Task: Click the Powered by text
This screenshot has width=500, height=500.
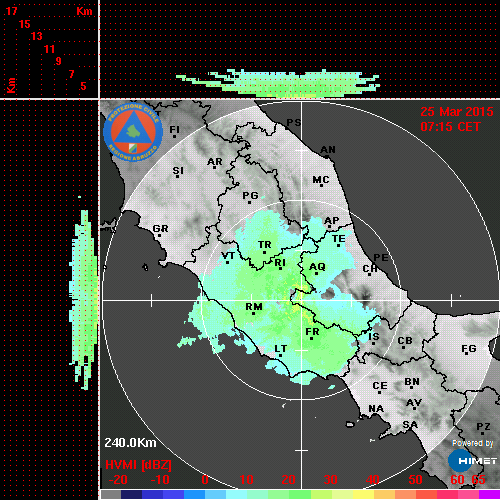Action: [x=473, y=443]
